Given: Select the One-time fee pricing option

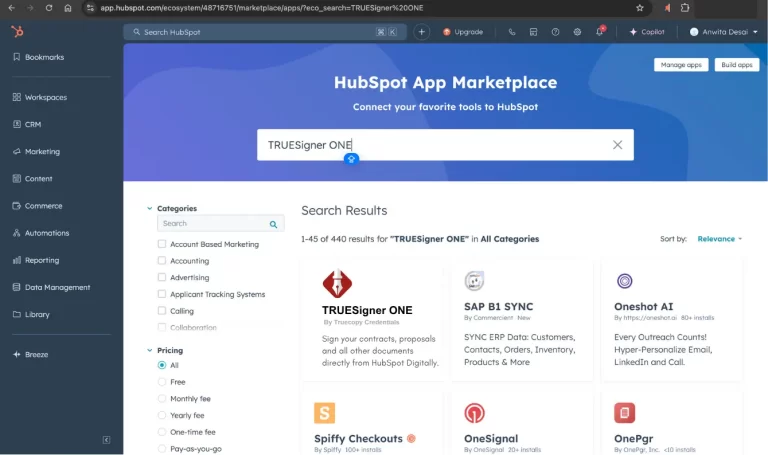Looking at the screenshot, I should coord(162,432).
